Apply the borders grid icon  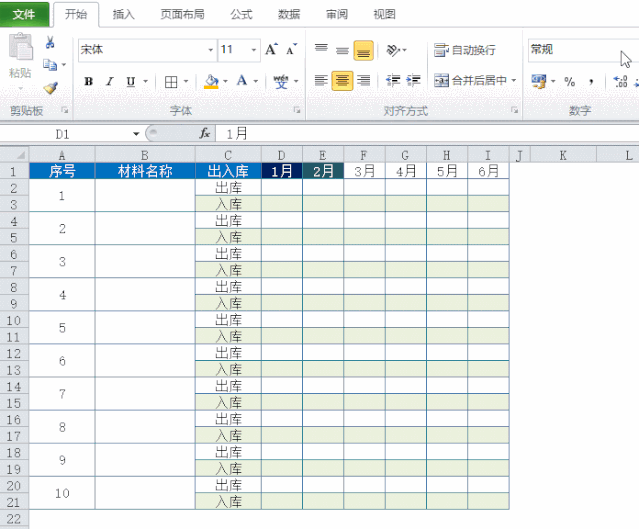(x=171, y=82)
